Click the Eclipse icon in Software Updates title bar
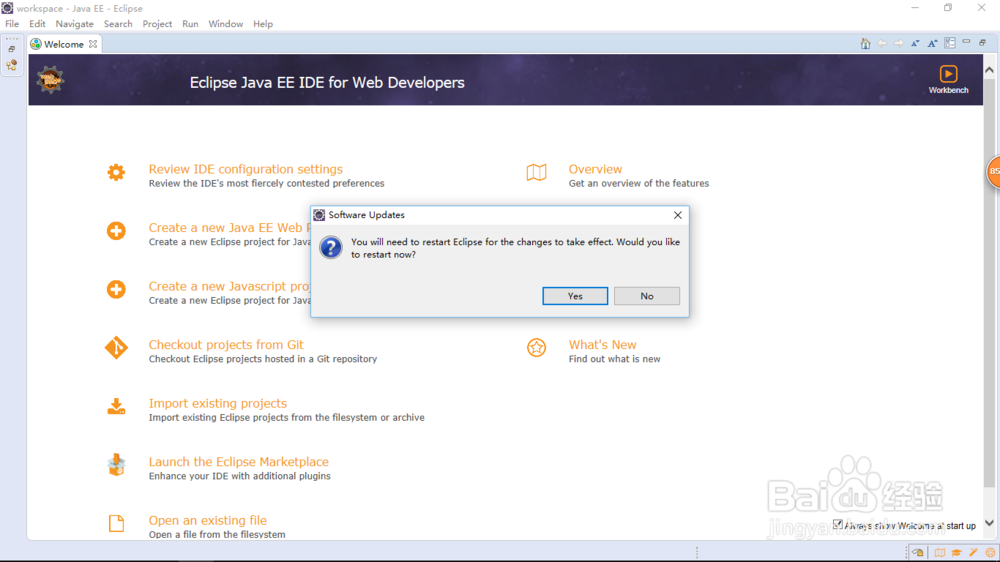Viewport: 1000px width, 562px height. point(319,215)
